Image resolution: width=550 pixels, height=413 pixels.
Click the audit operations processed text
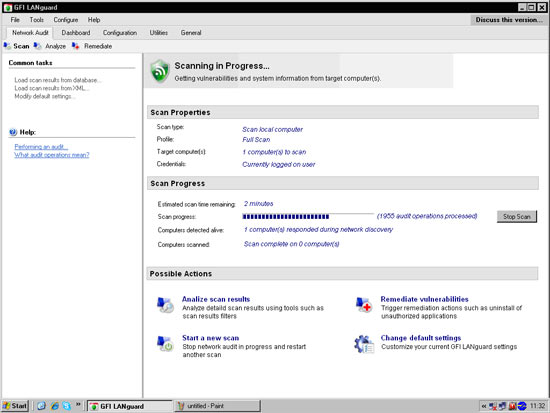tap(427, 216)
